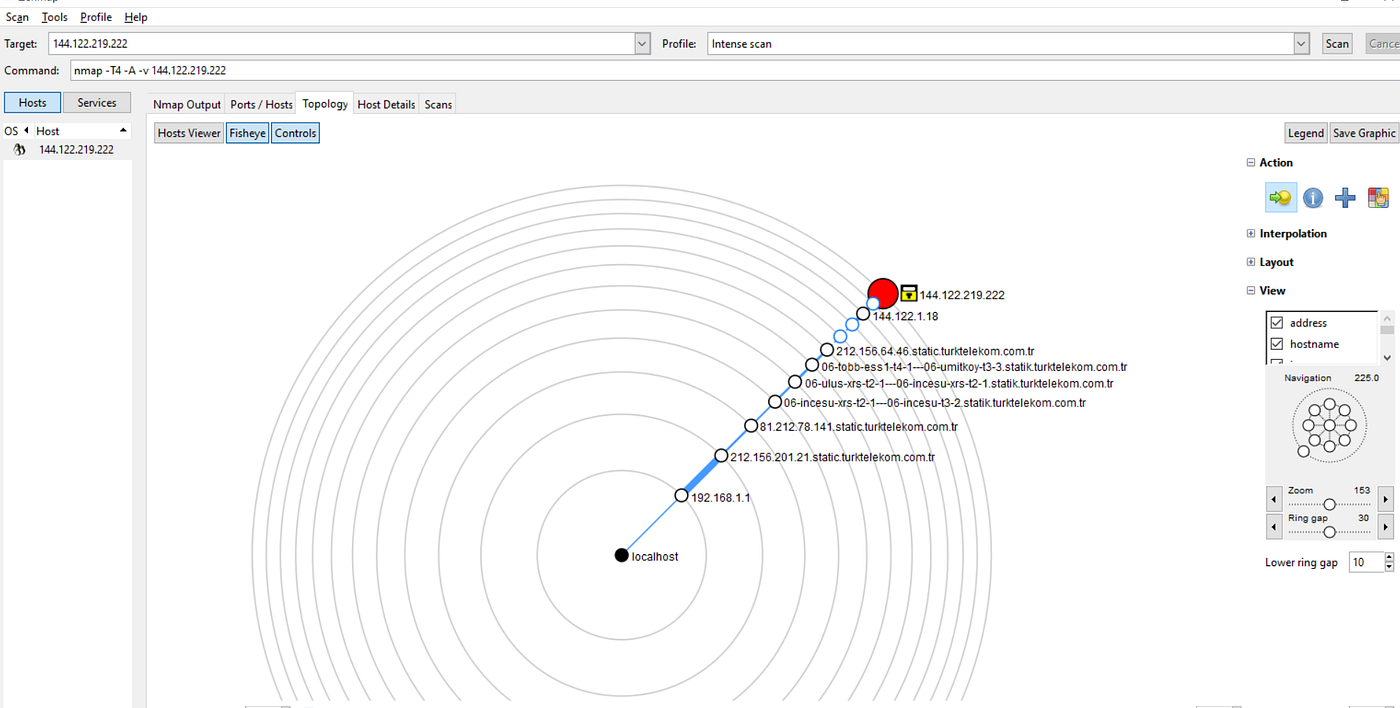This screenshot has width=1400, height=708.
Task: Click the red 144.122.219.222 host node
Action: tap(883, 294)
